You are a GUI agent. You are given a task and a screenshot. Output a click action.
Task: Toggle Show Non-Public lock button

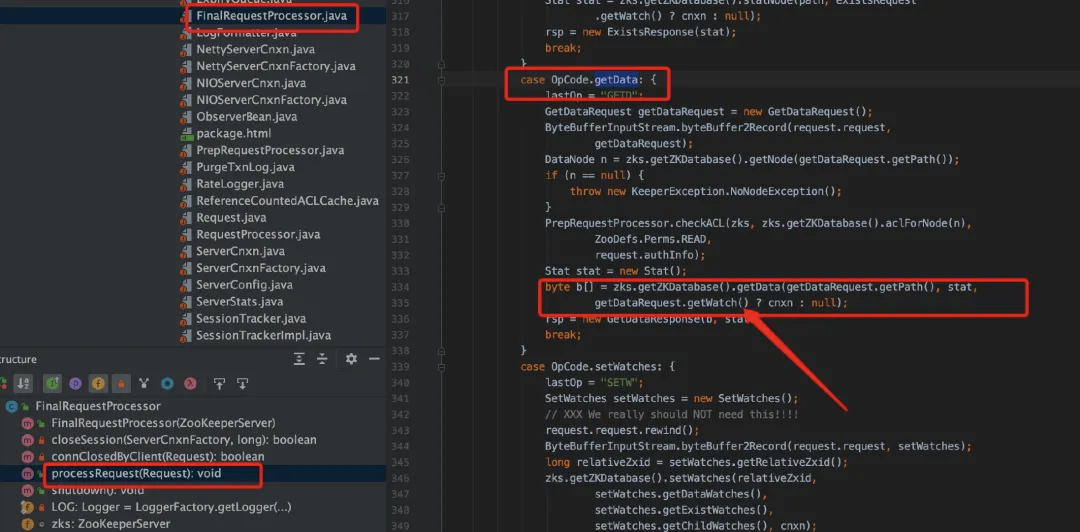coord(121,383)
